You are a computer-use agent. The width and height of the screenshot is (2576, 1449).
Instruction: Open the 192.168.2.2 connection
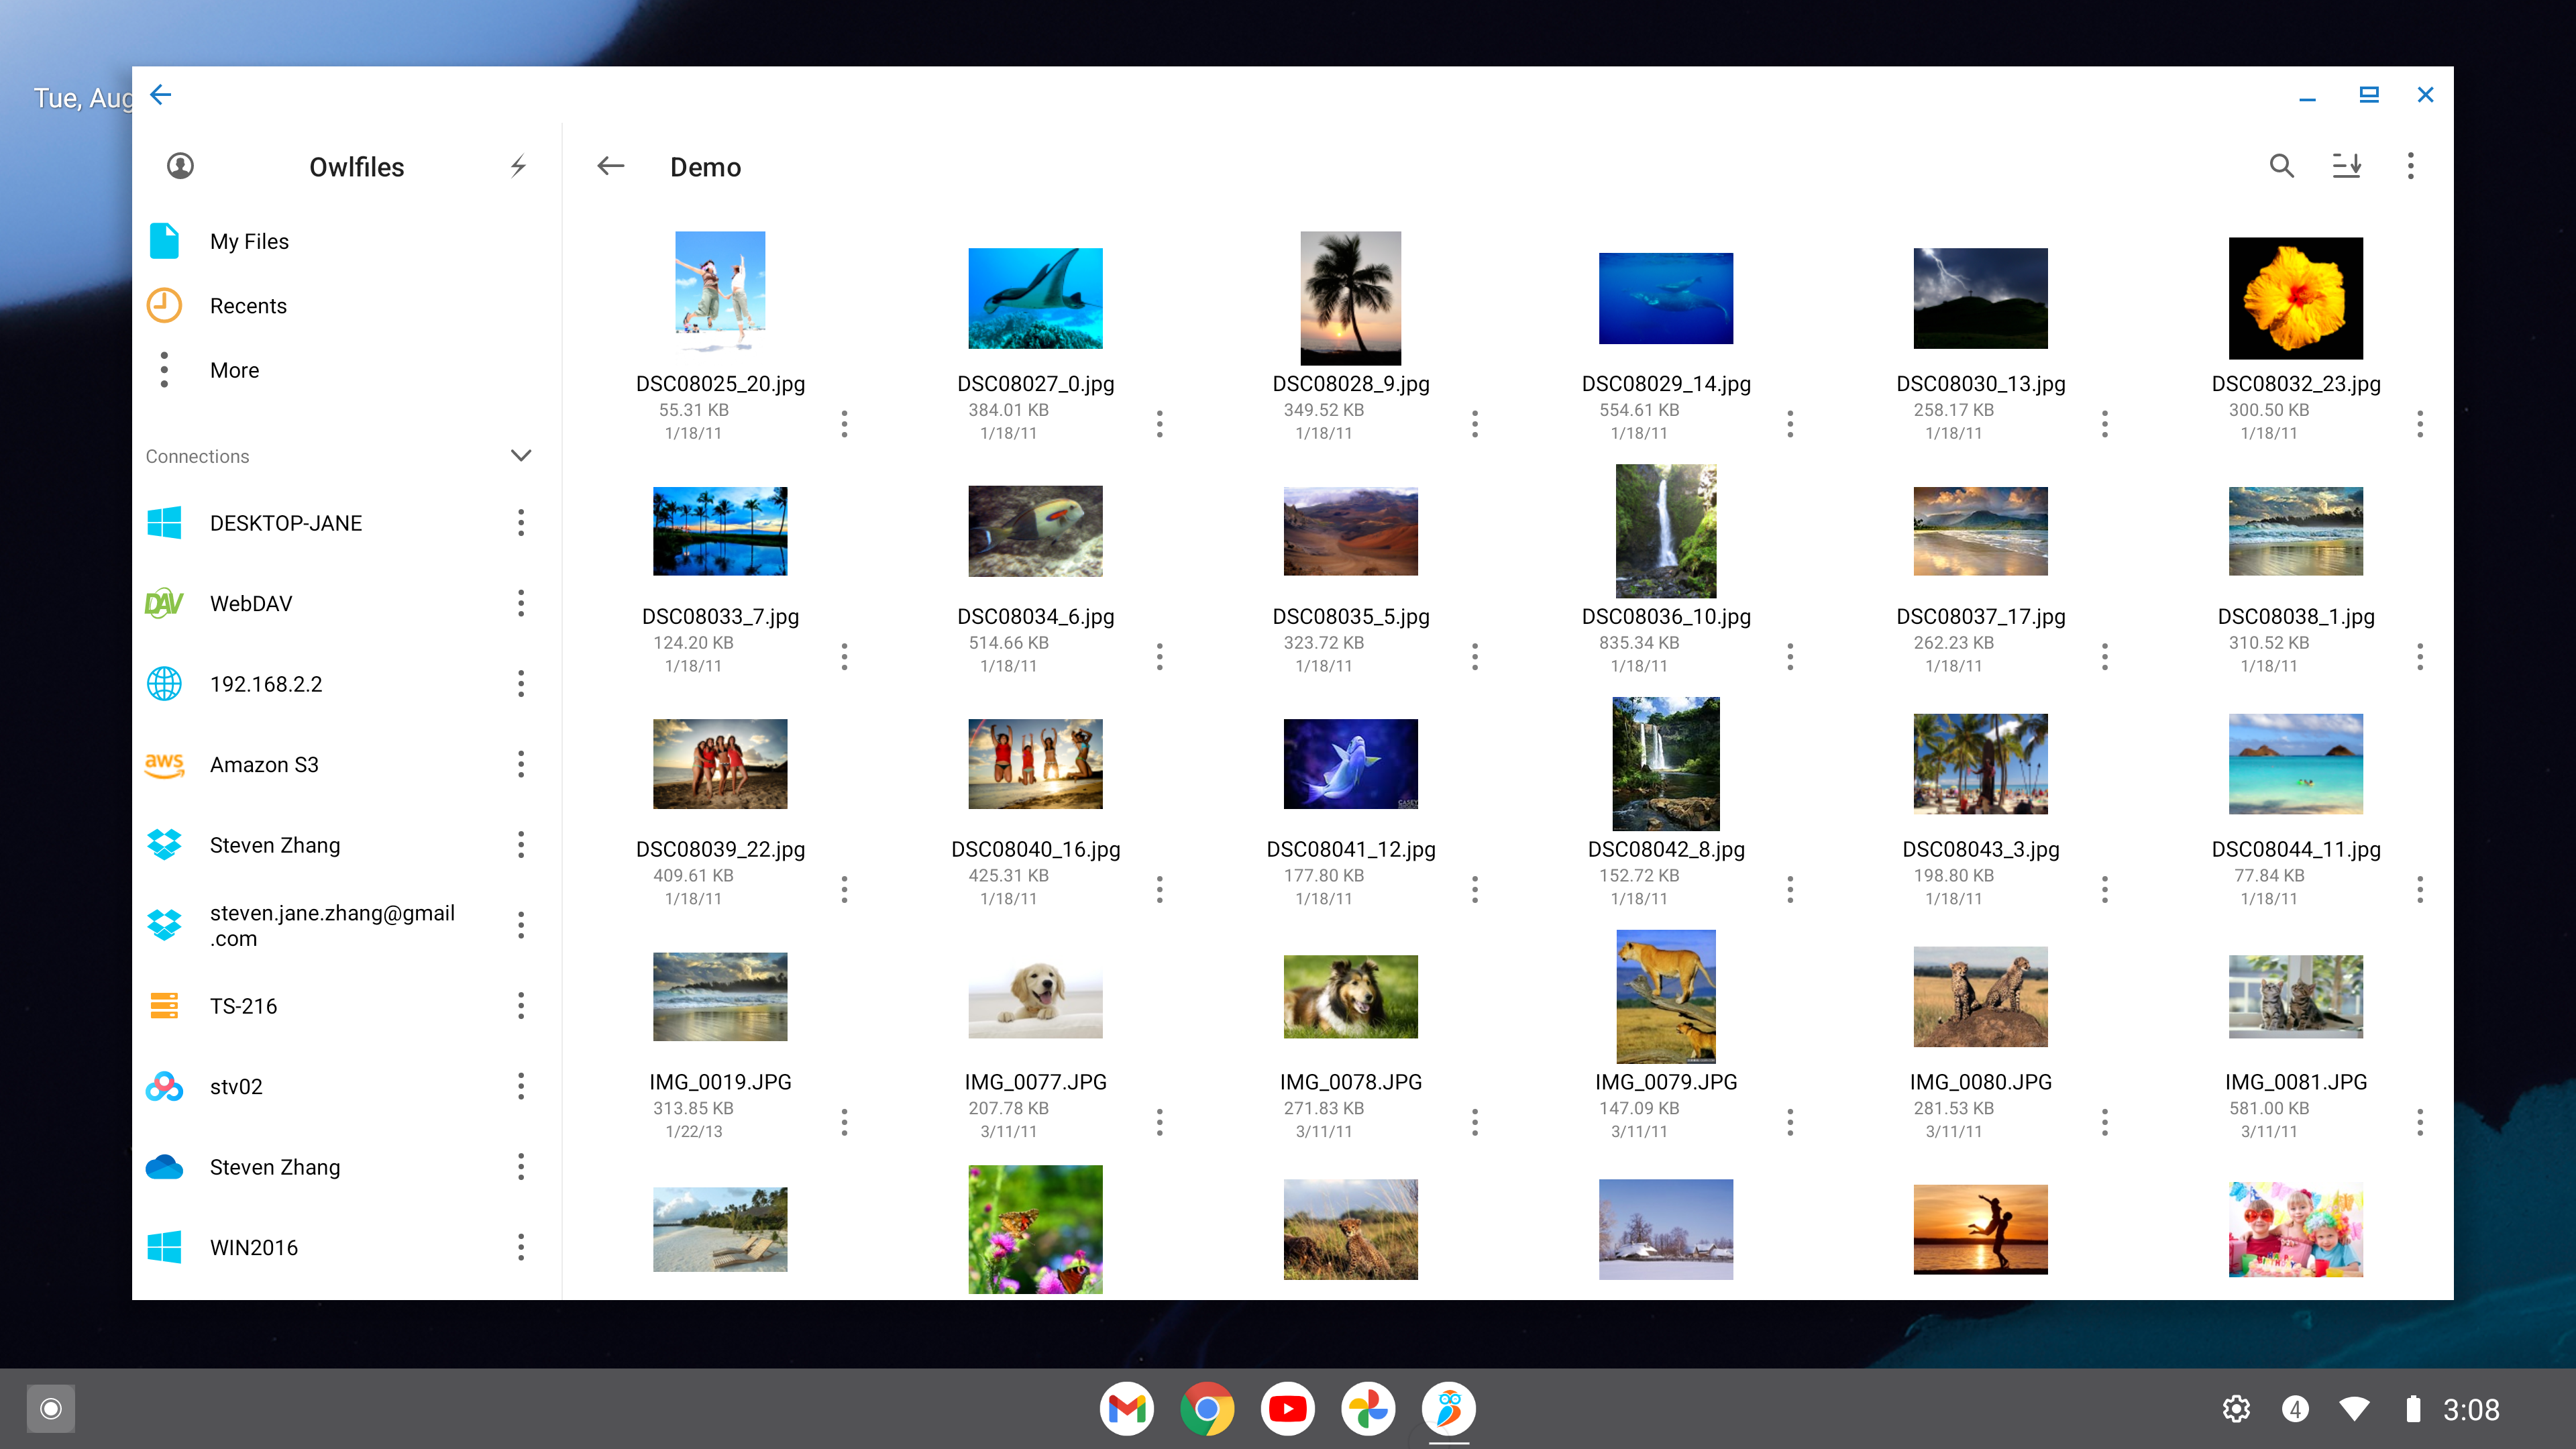tap(266, 684)
